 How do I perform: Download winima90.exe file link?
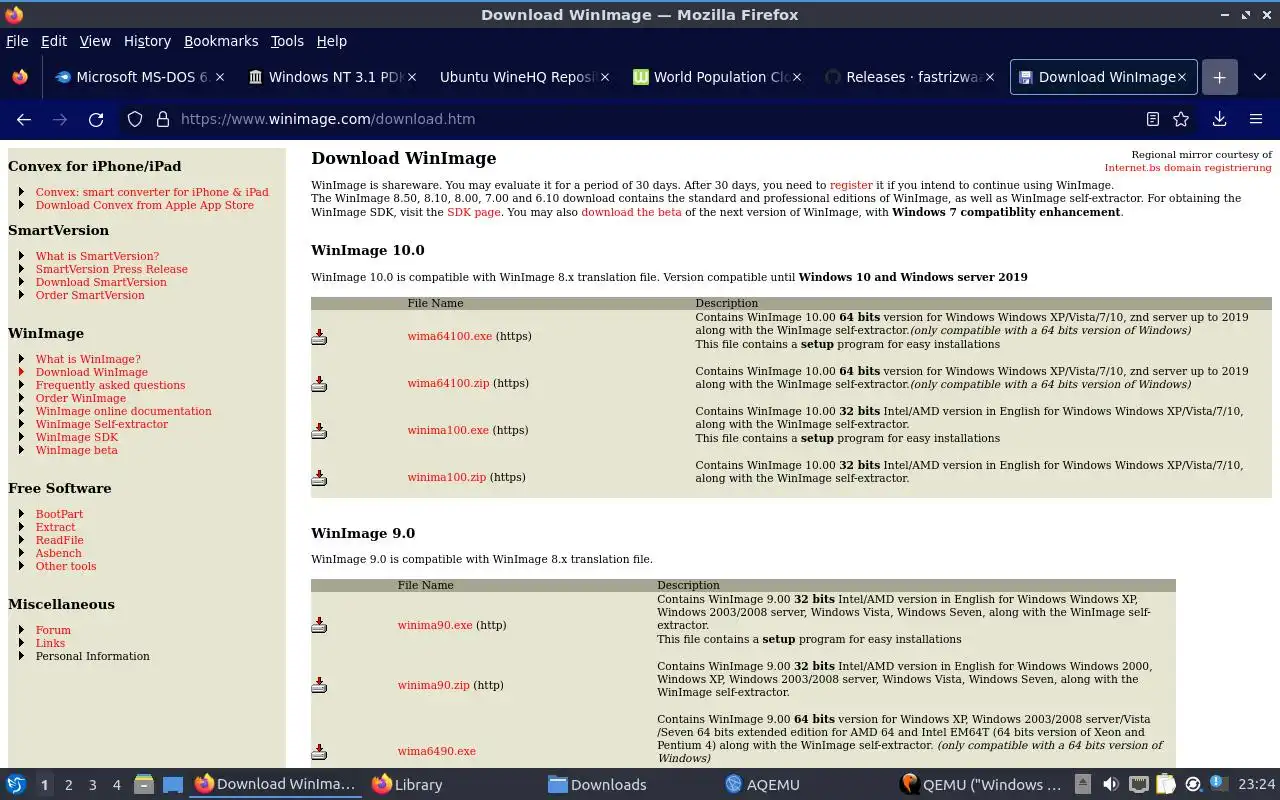[x=435, y=625]
